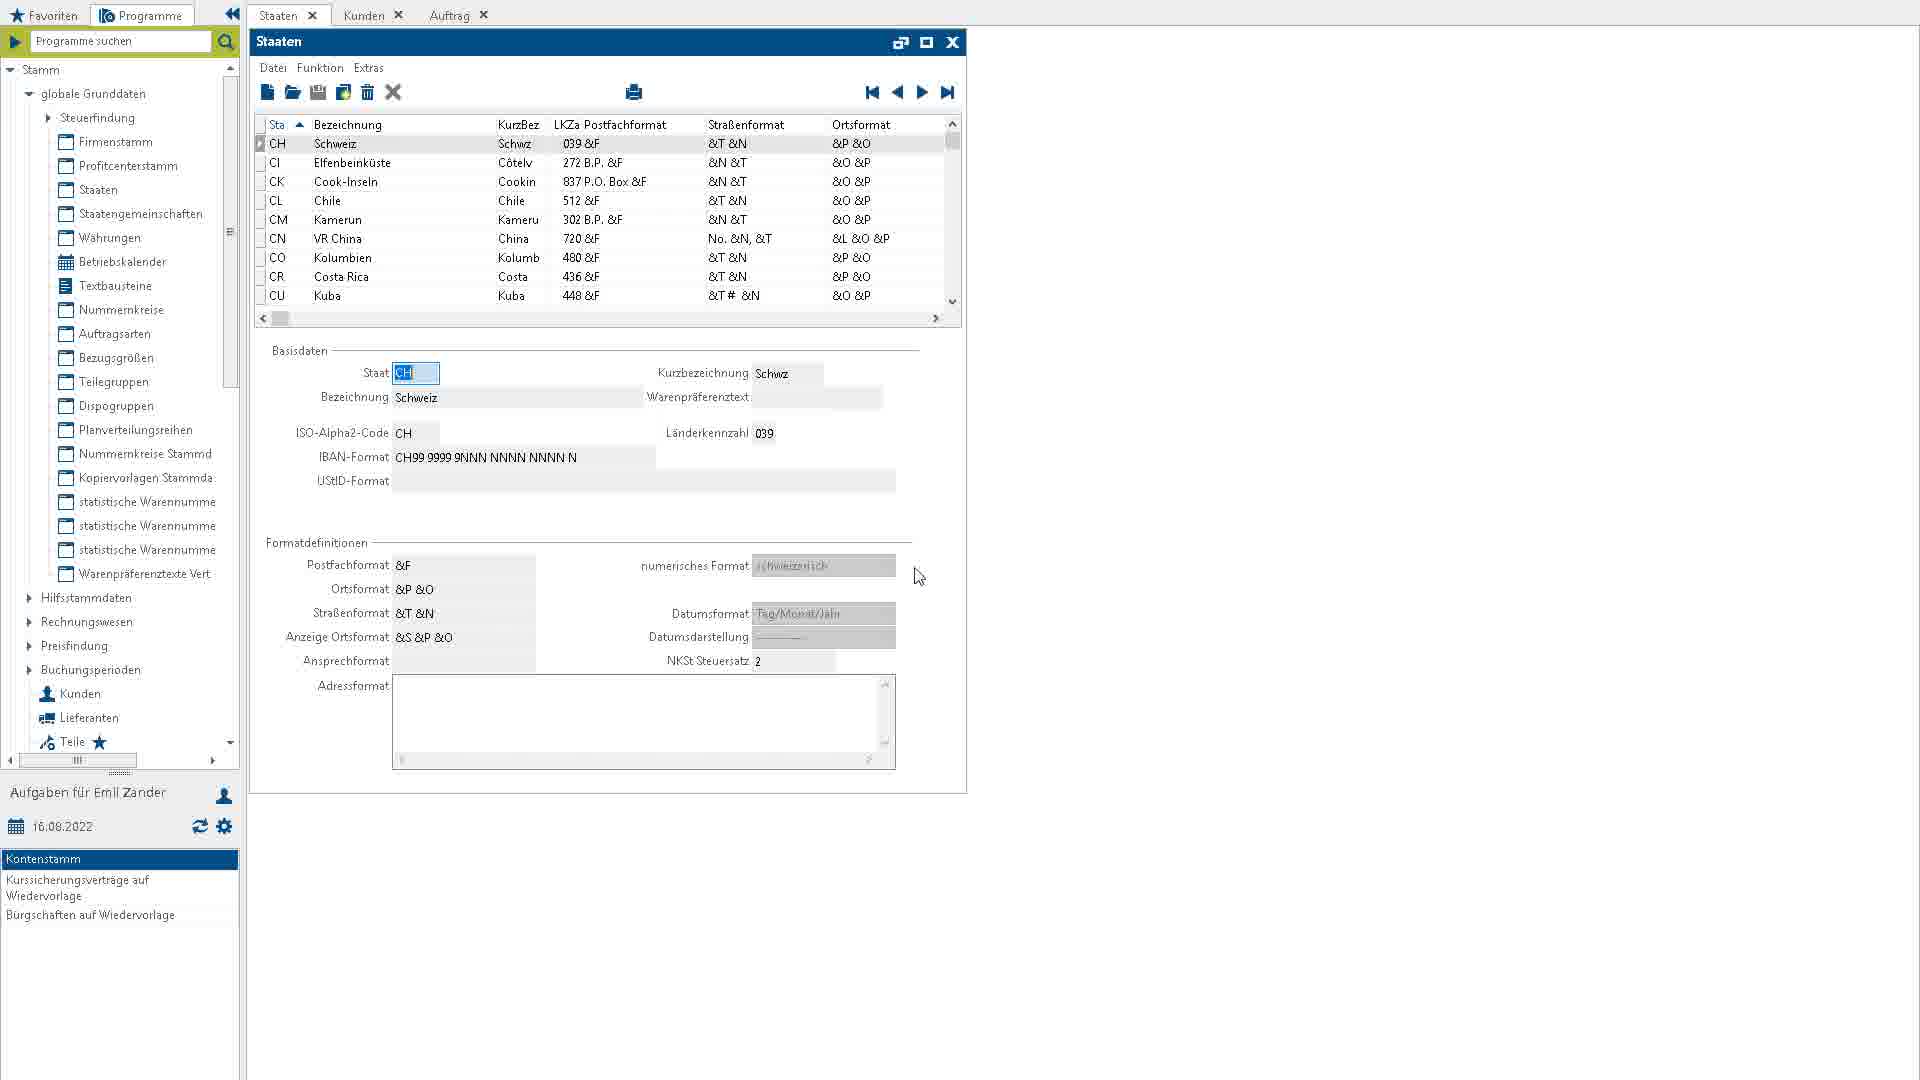This screenshot has height=1080, width=1920.
Task: Collapse the Stamm tree node
Action: (x=10, y=70)
